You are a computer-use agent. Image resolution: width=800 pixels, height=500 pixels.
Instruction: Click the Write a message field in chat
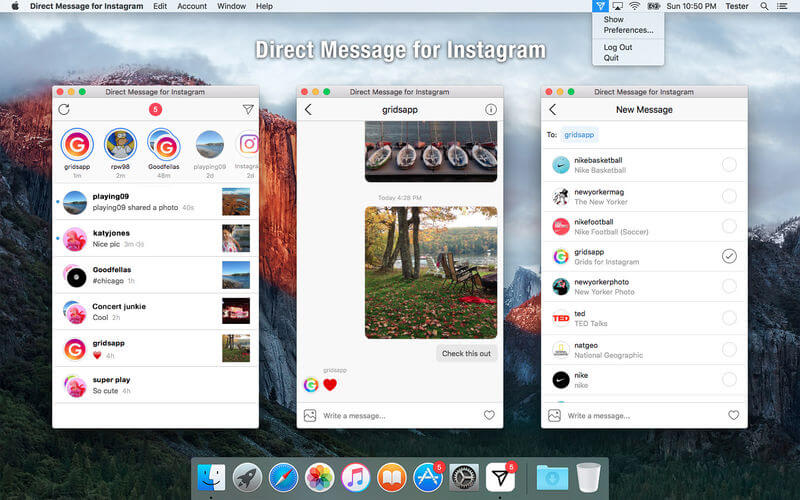pyautogui.click(x=399, y=416)
